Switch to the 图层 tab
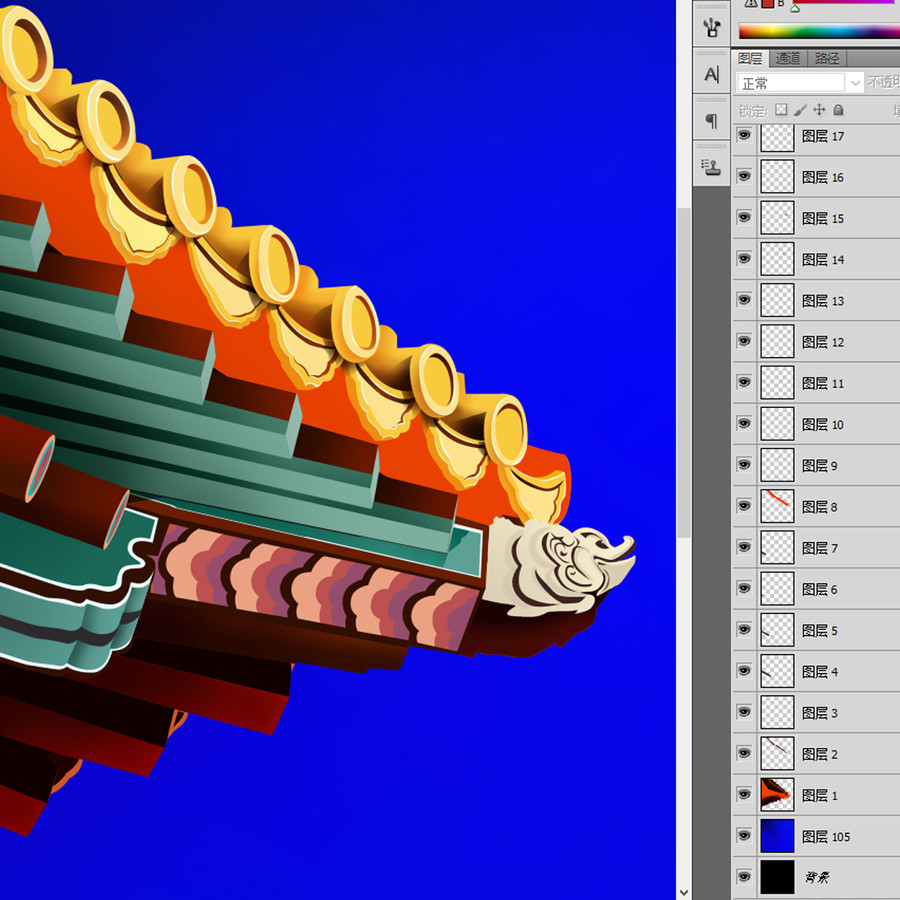The width and height of the screenshot is (900, 900). click(x=750, y=58)
